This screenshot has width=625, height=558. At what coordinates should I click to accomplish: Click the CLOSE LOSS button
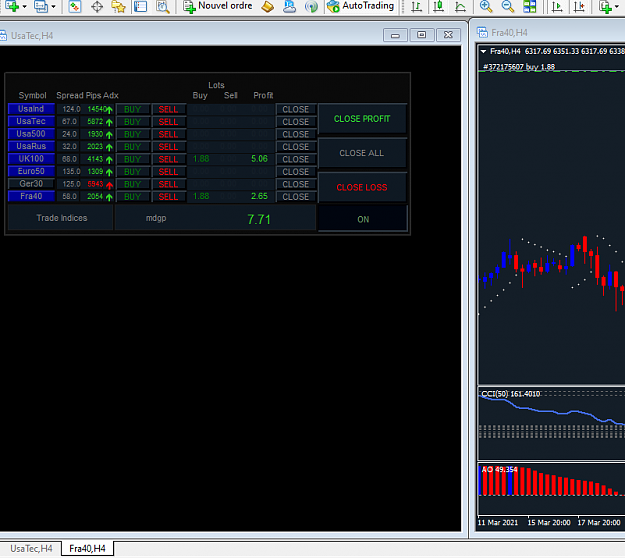pos(362,187)
